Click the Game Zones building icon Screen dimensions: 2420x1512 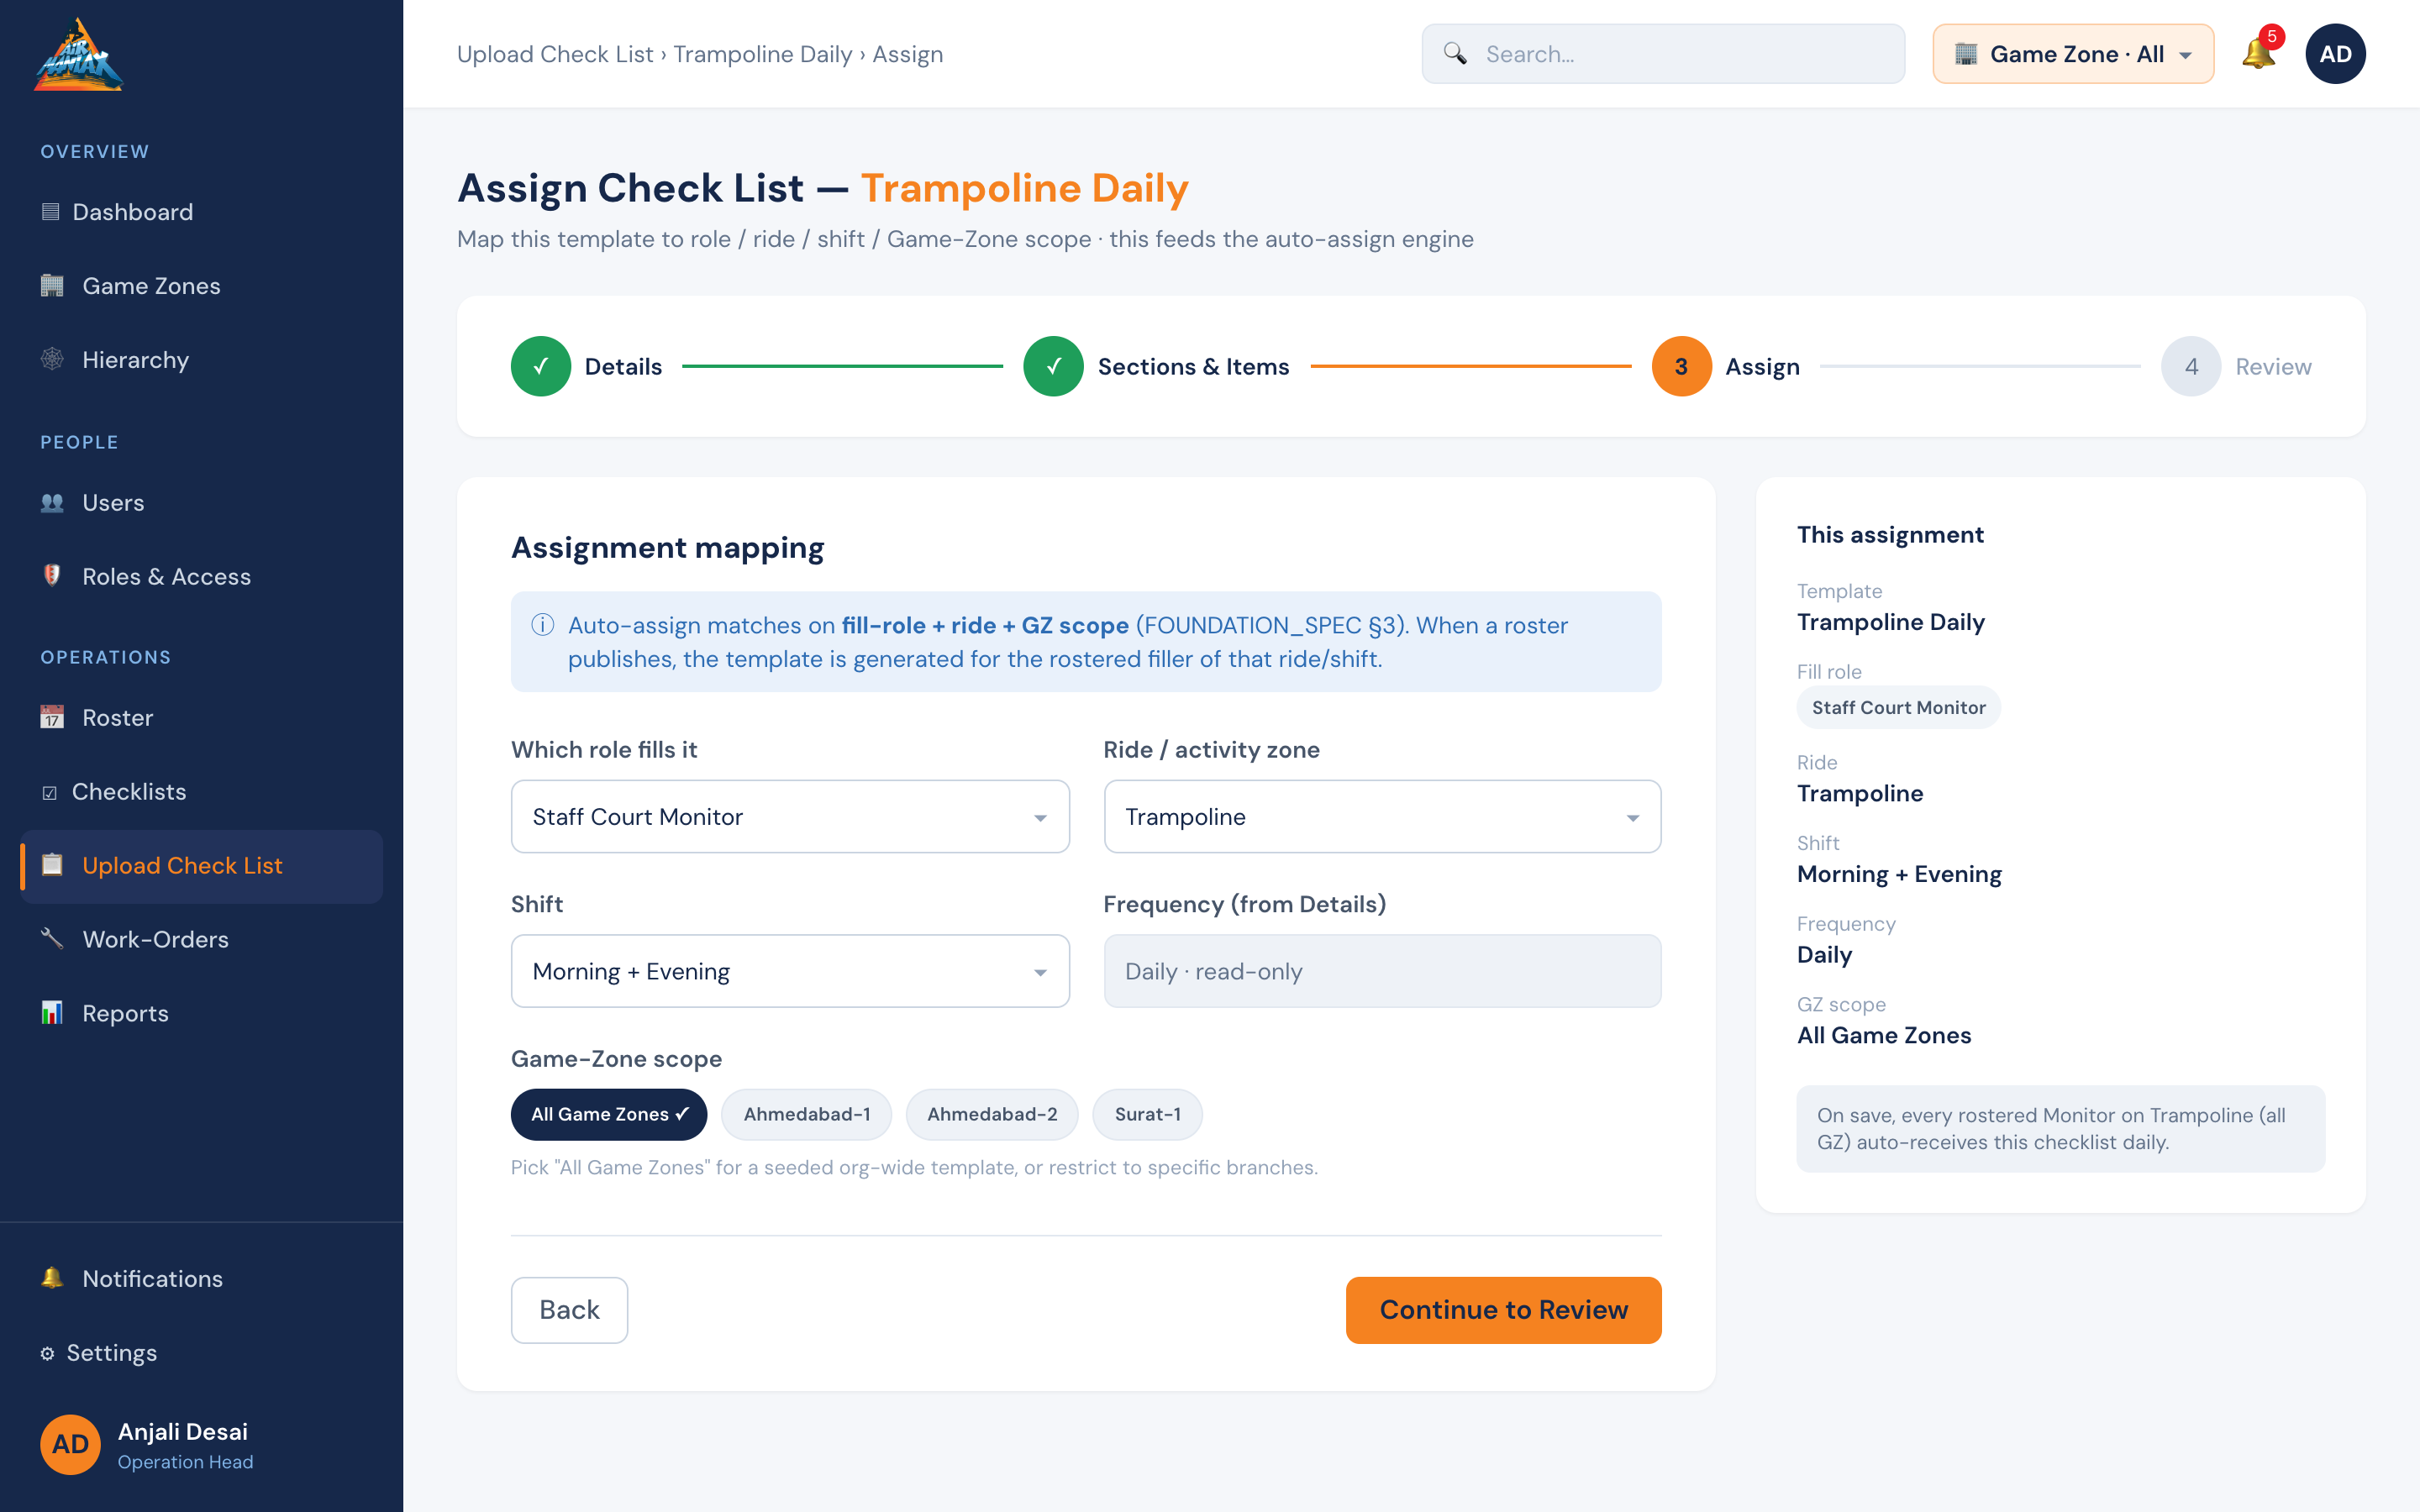coord(52,286)
